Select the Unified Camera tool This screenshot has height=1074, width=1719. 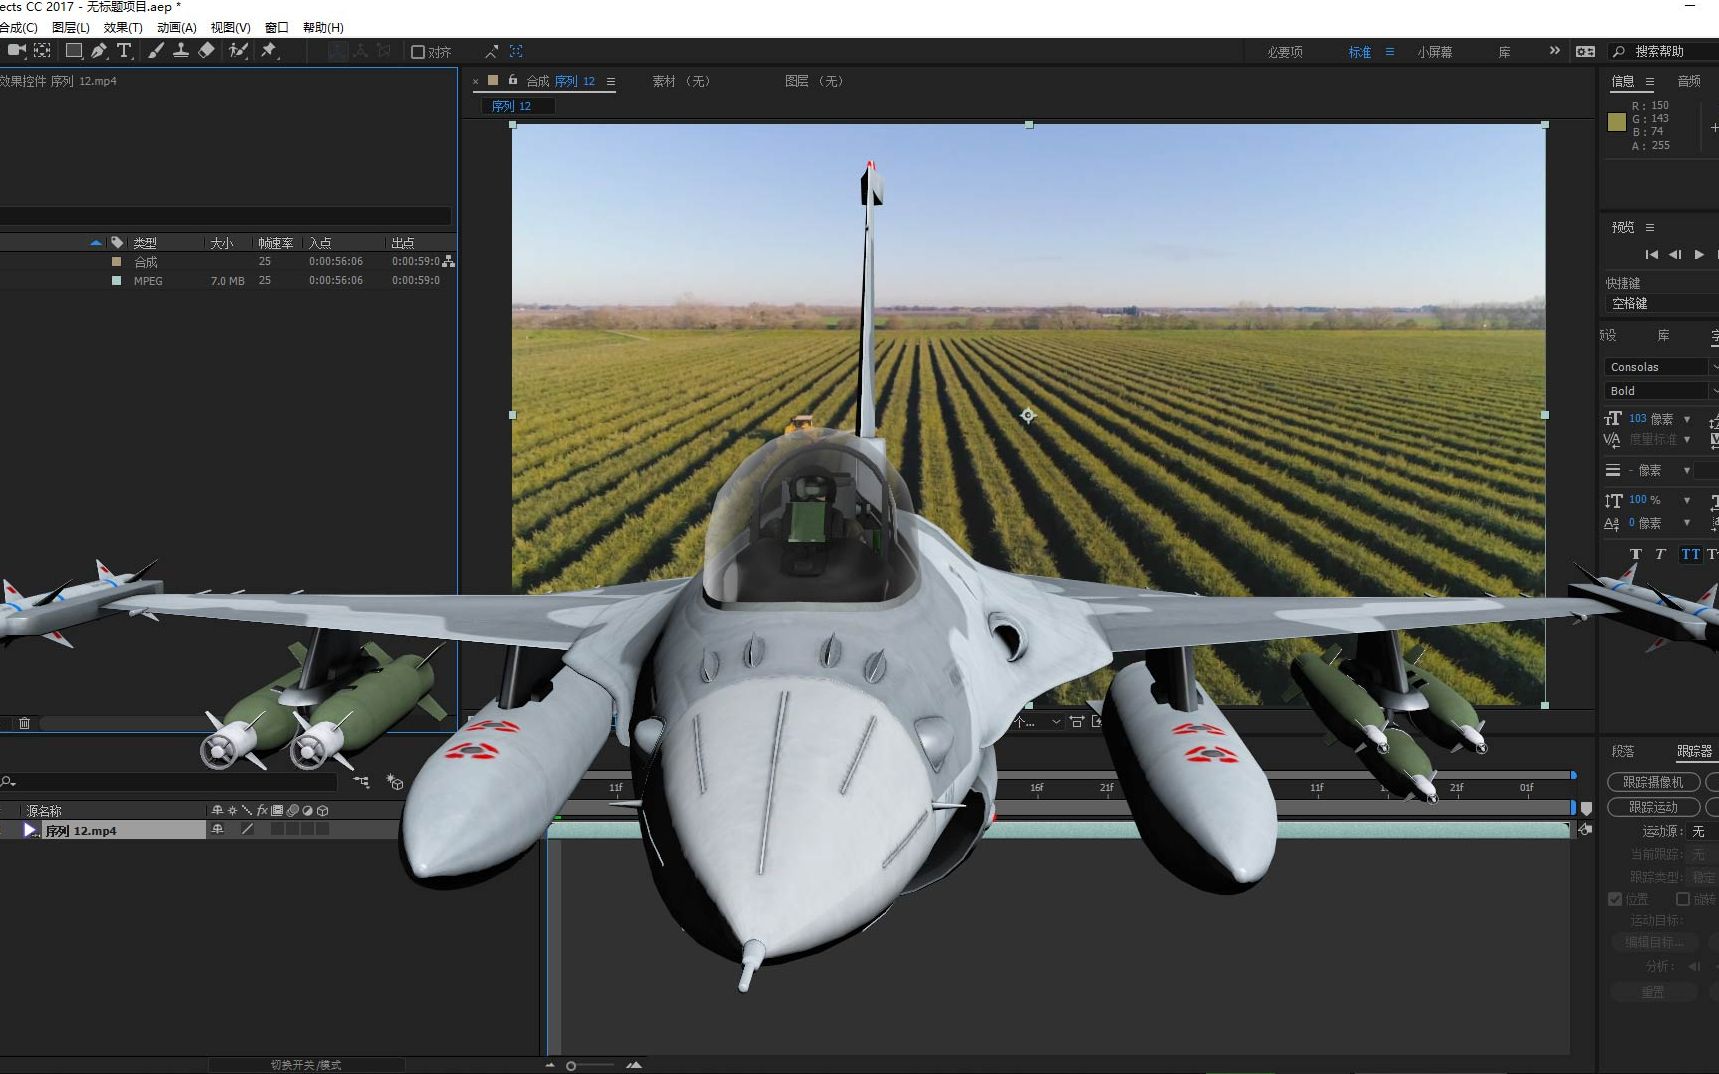[x=17, y=51]
